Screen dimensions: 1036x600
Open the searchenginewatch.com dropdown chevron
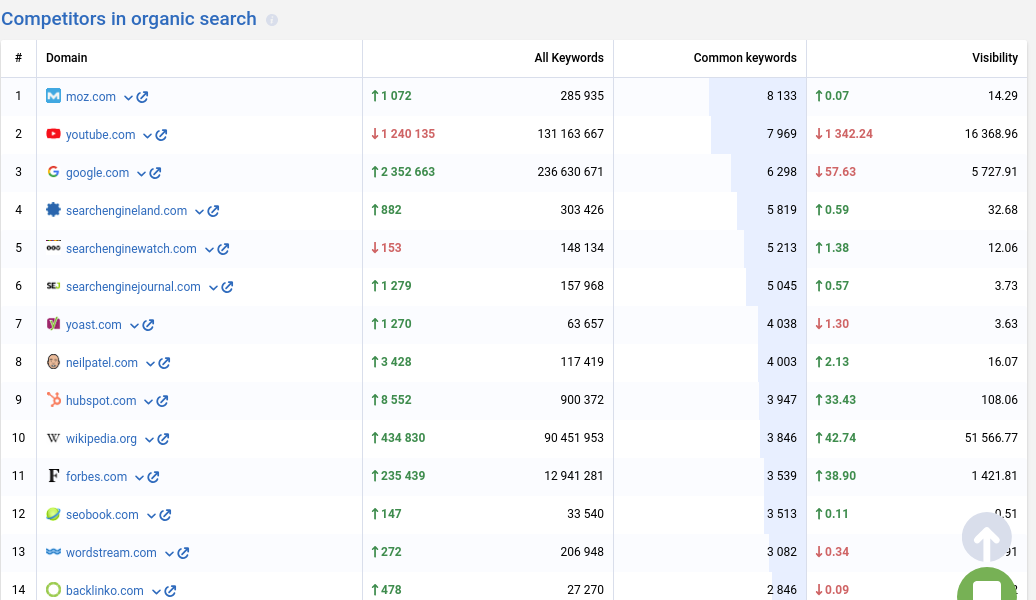[x=209, y=250]
